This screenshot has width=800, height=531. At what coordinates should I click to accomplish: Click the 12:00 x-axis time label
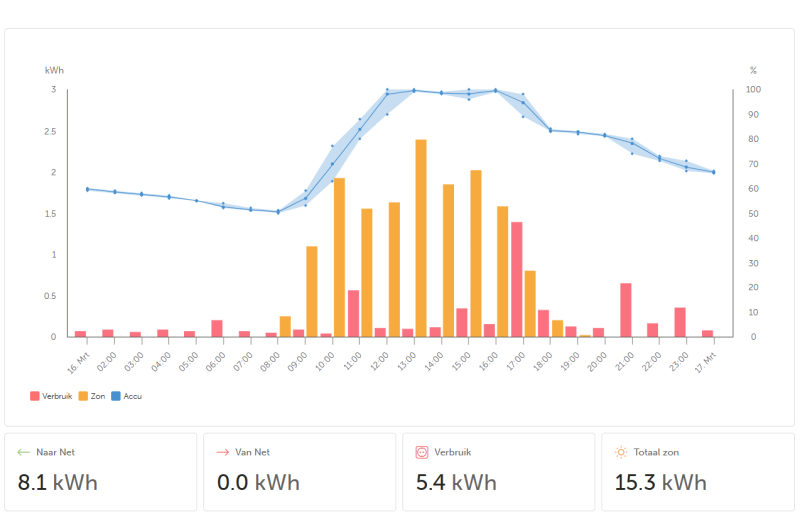click(379, 362)
